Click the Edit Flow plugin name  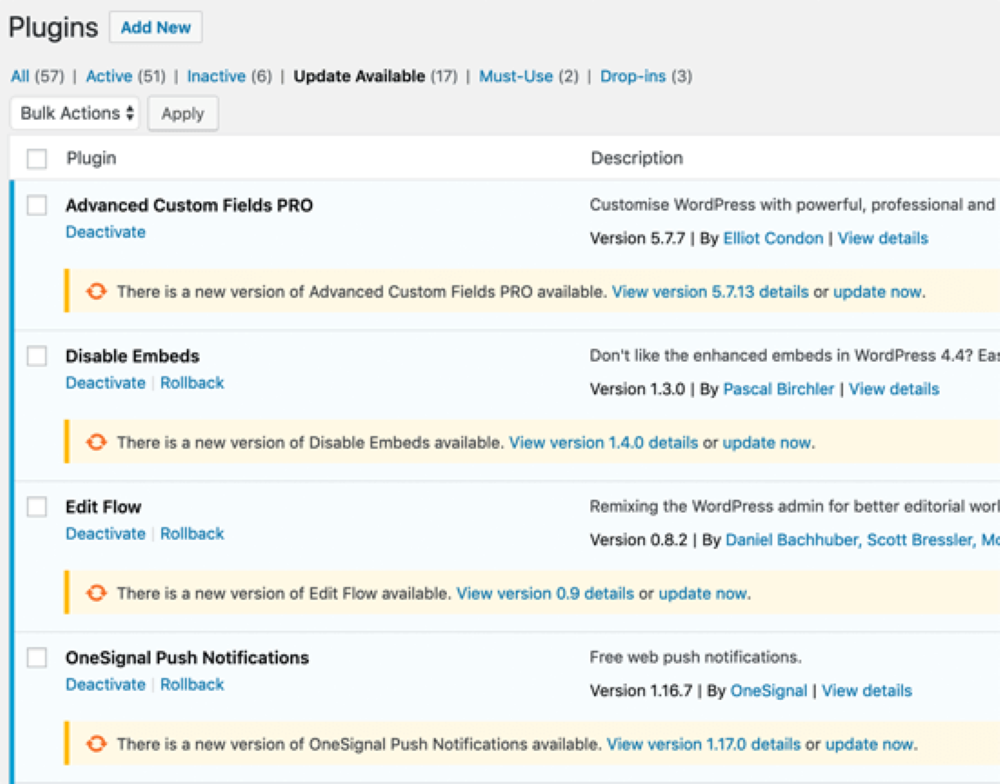[103, 507]
